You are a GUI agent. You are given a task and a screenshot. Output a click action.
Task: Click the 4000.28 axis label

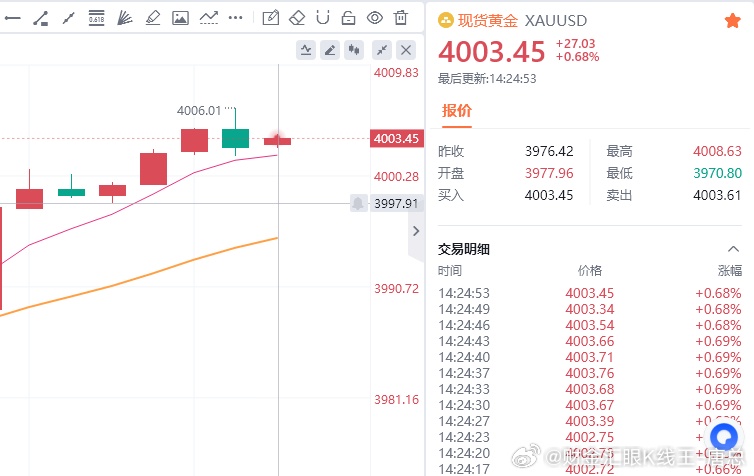click(x=396, y=177)
